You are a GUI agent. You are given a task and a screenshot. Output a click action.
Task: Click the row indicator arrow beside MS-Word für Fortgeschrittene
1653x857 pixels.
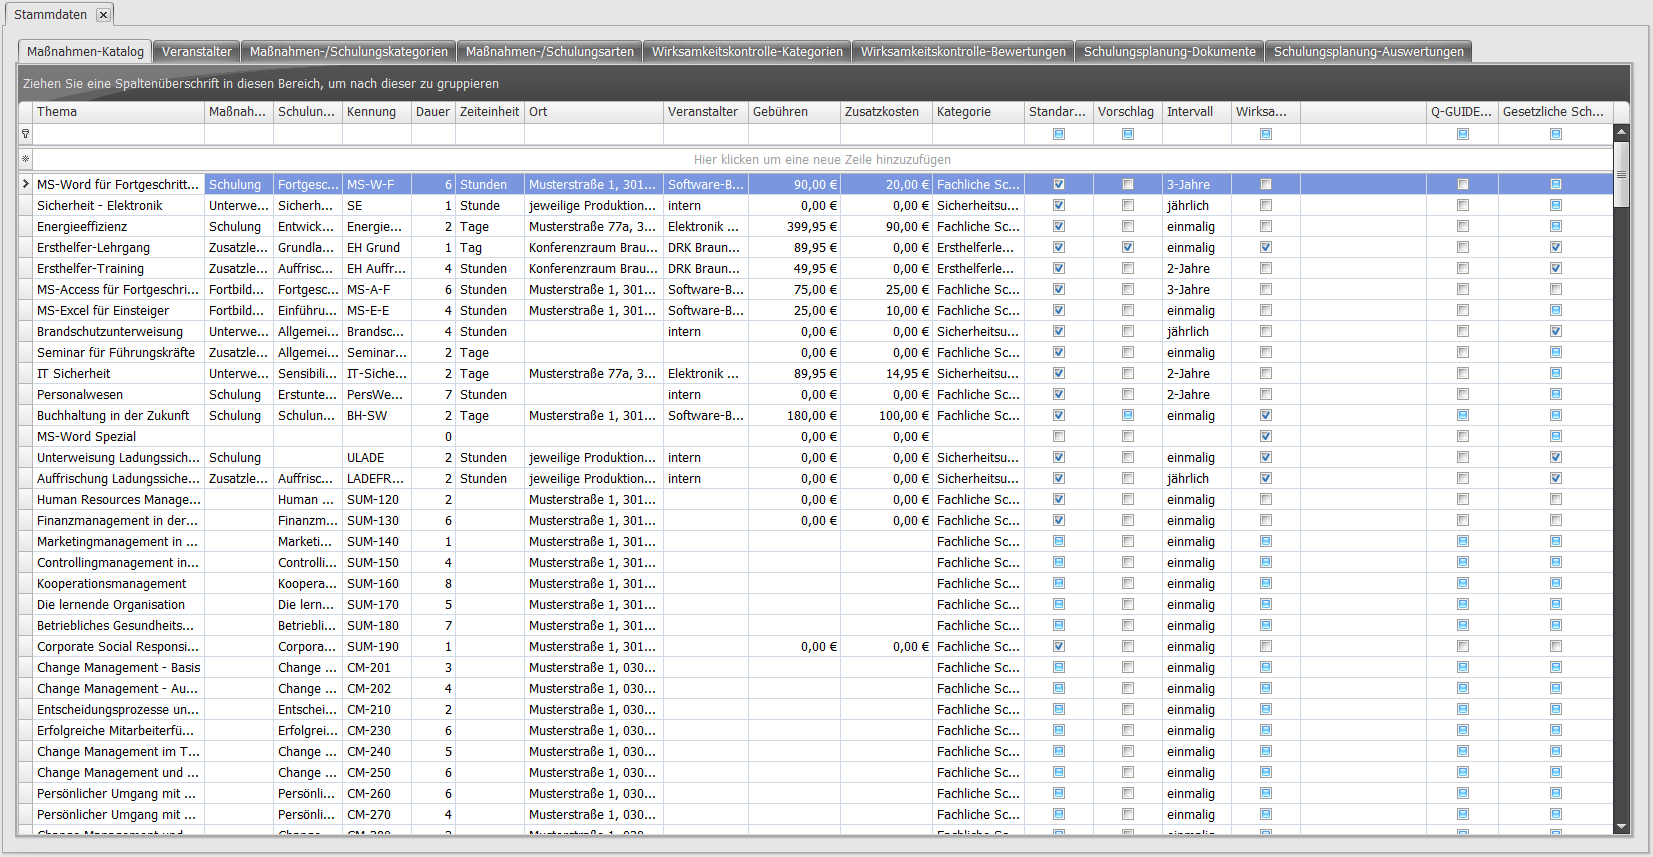point(25,184)
